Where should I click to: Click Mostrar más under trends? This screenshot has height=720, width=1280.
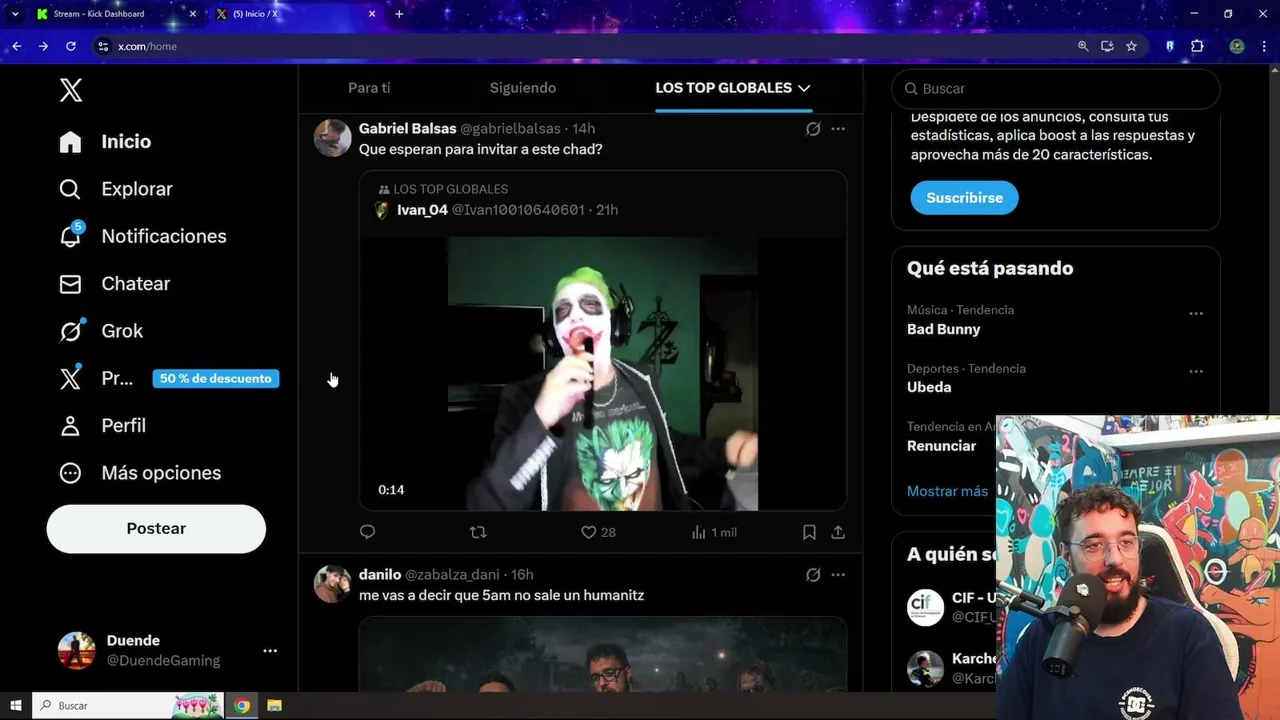[947, 491]
